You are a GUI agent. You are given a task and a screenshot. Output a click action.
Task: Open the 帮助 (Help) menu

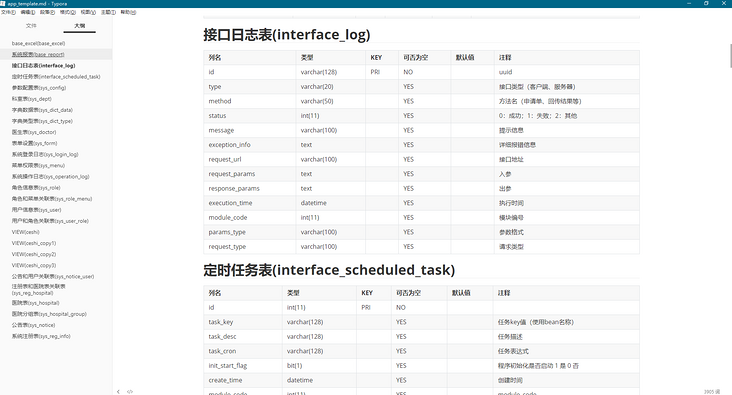(x=128, y=12)
